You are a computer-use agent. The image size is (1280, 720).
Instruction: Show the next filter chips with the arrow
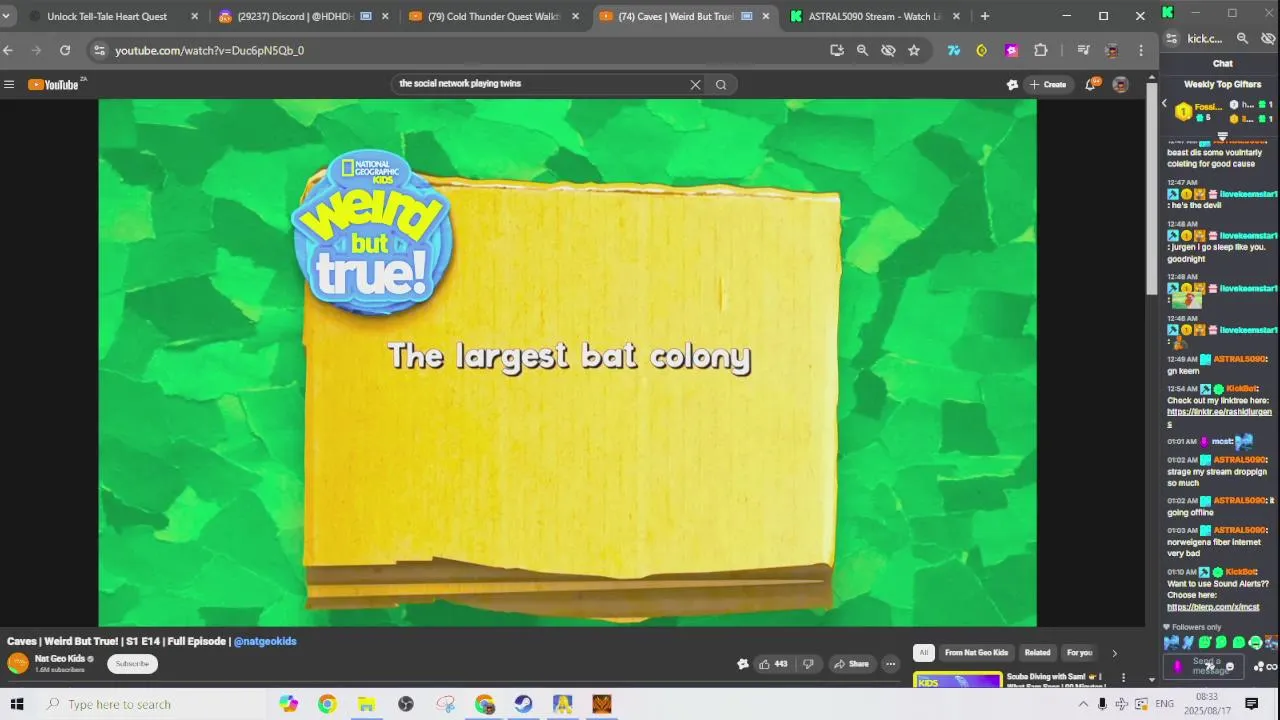[1114, 653]
